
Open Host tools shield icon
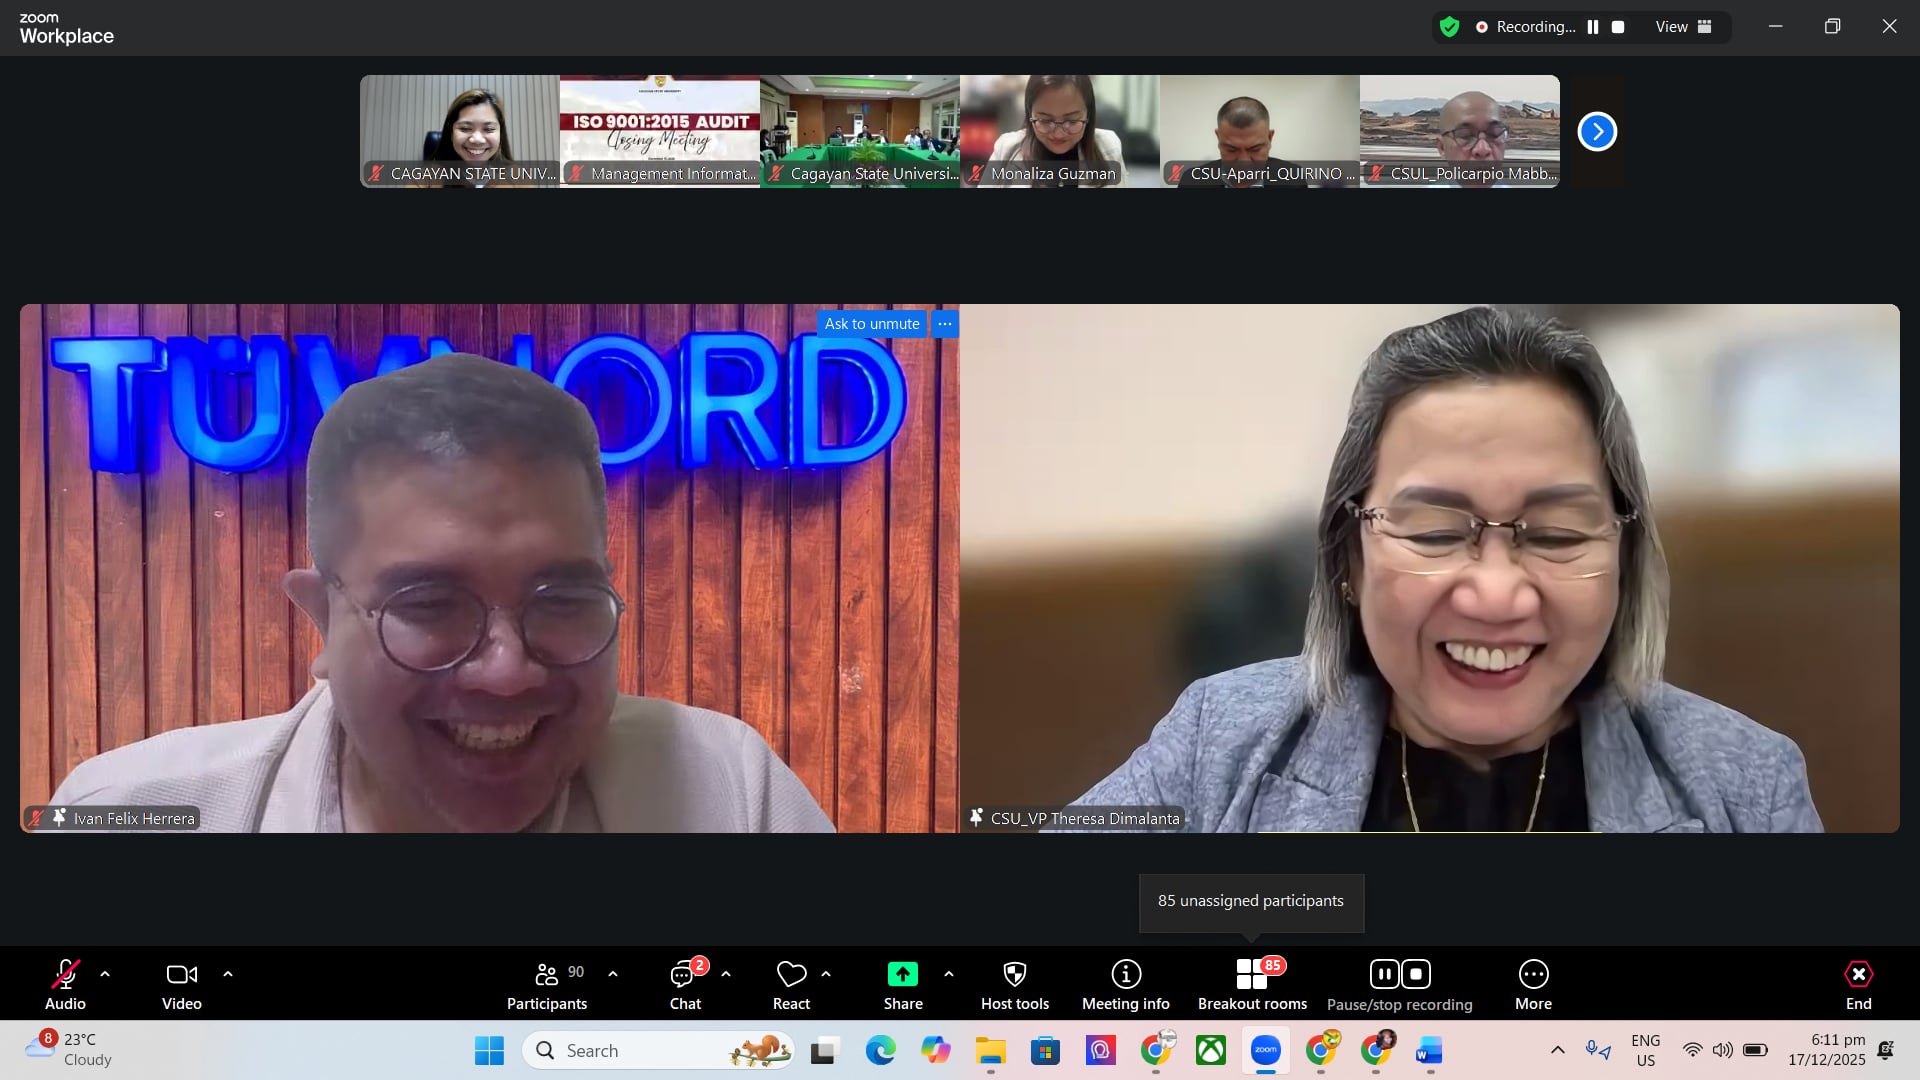point(1014,975)
